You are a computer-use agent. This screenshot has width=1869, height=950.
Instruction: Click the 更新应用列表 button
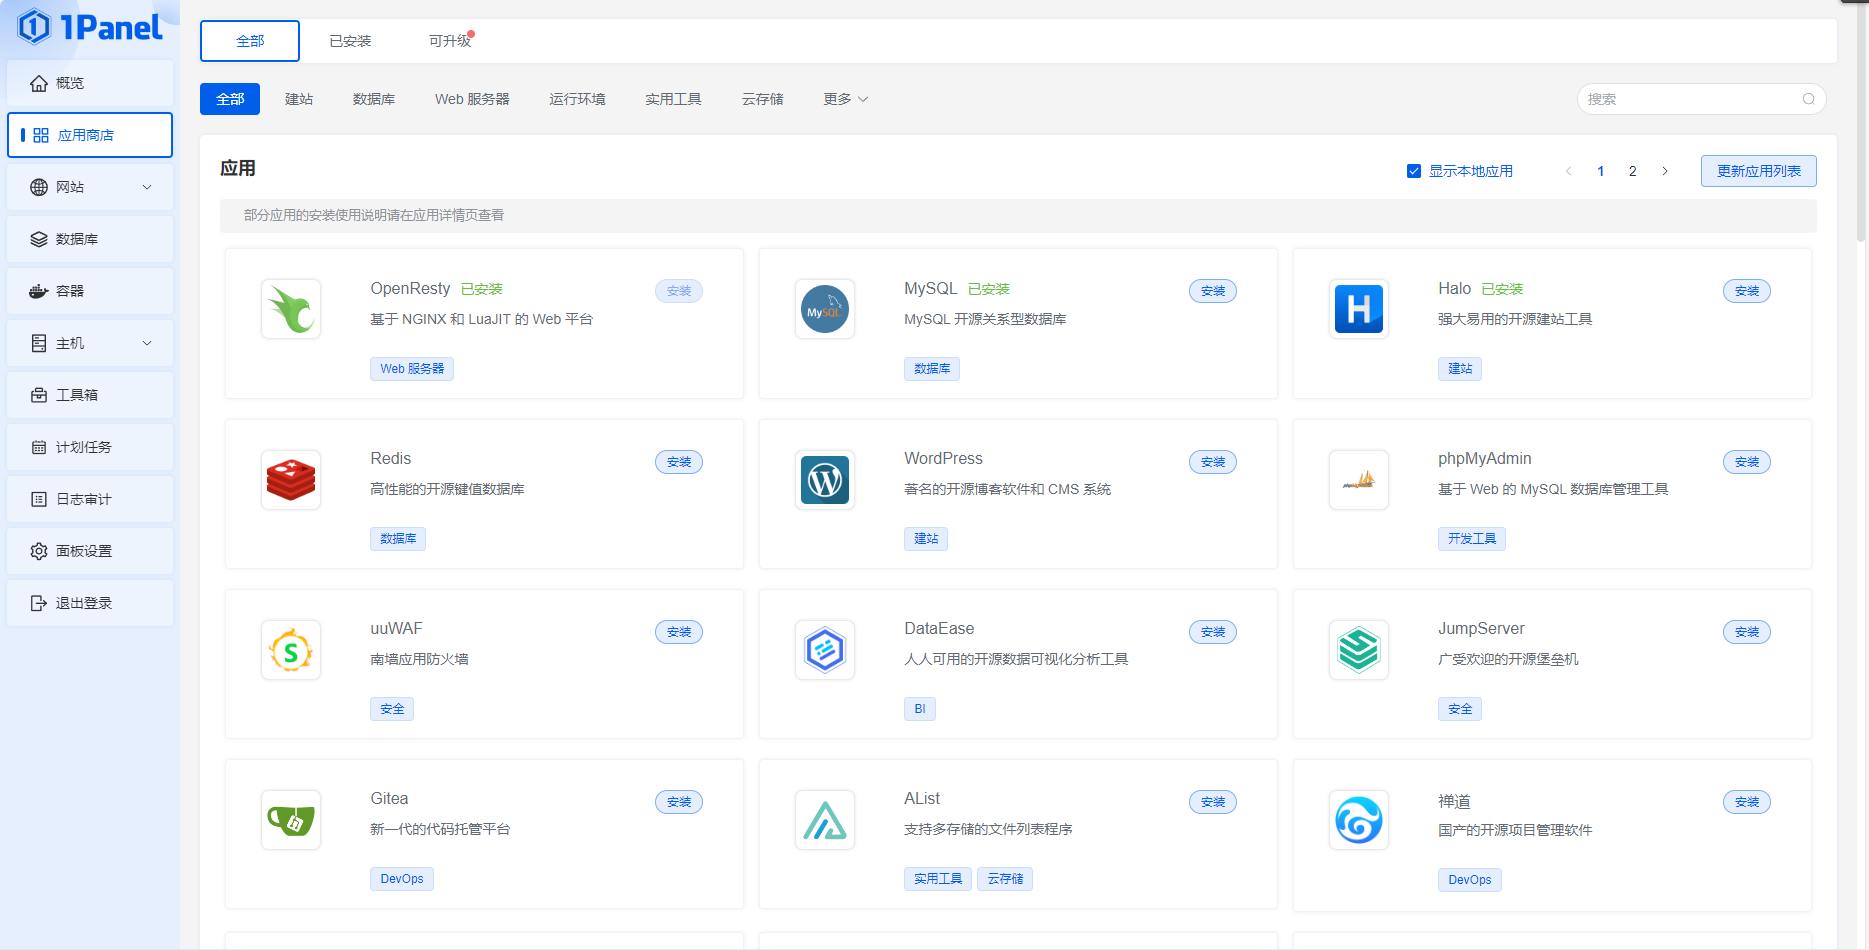[x=1758, y=171]
